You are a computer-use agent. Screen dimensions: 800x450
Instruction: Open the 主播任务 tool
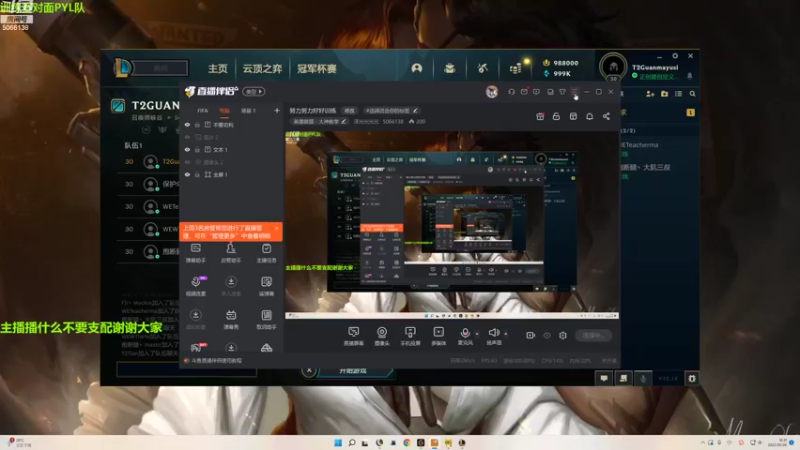pyautogui.click(x=266, y=253)
